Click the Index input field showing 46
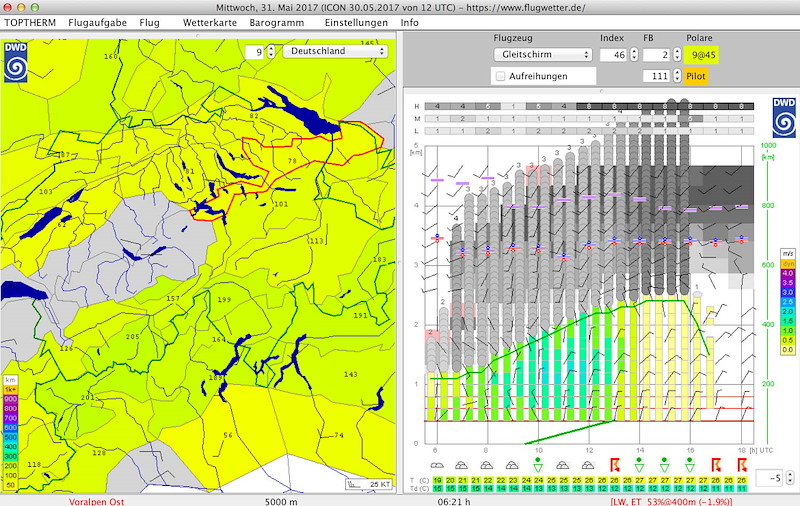800x506 pixels. coord(613,55)
